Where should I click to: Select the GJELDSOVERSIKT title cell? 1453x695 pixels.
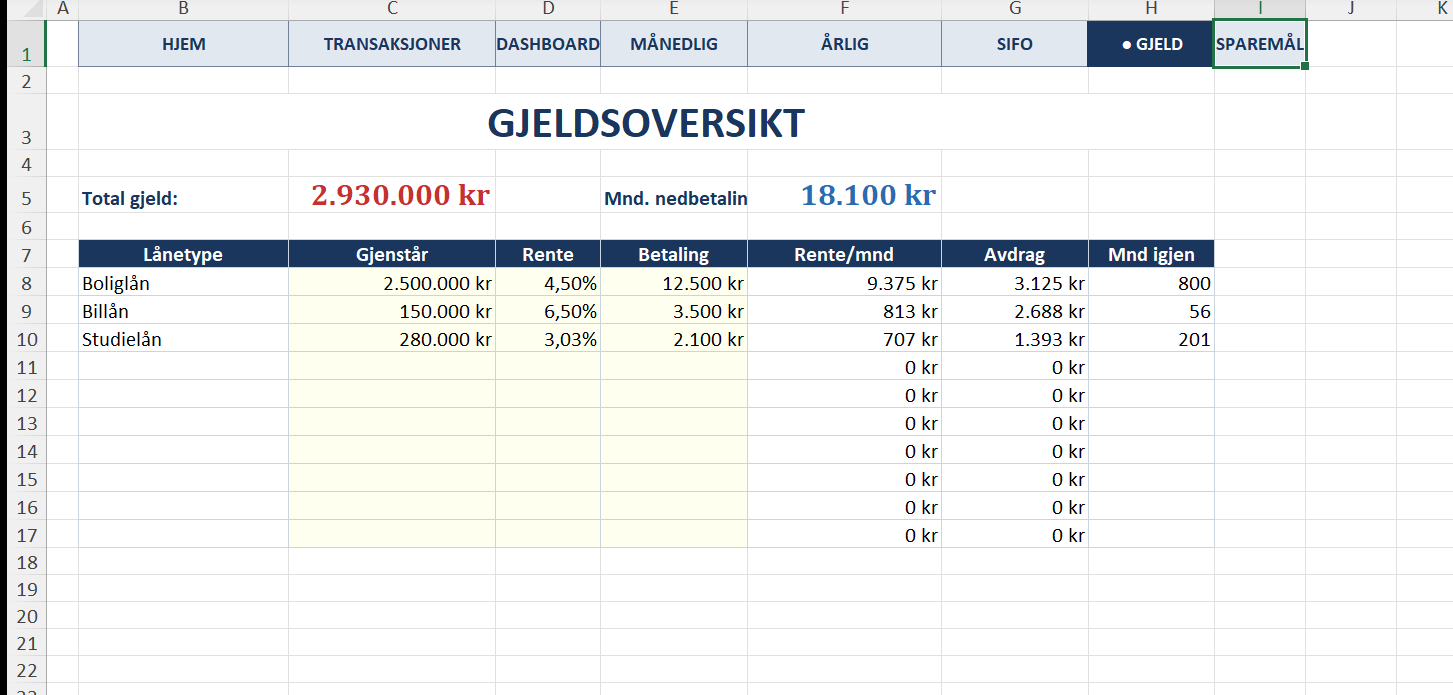click(645, 124)
